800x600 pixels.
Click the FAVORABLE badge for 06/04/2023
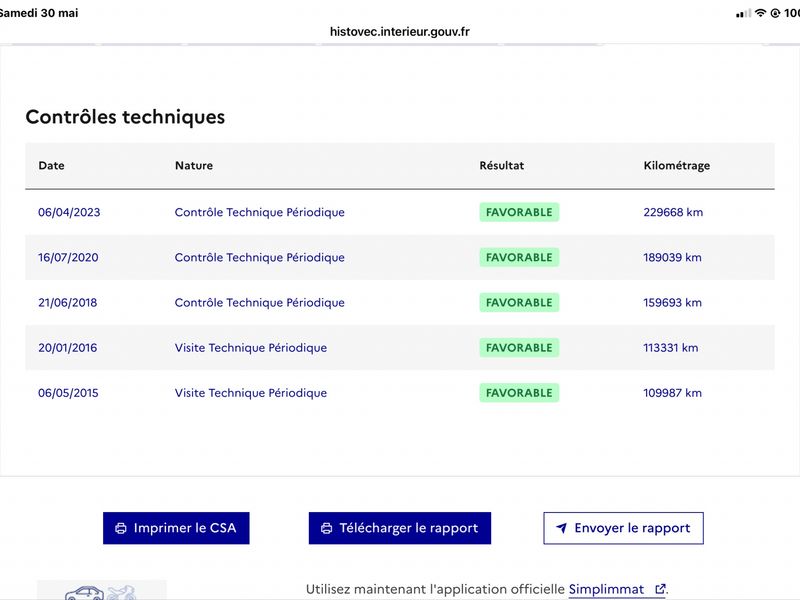[519, 212]
